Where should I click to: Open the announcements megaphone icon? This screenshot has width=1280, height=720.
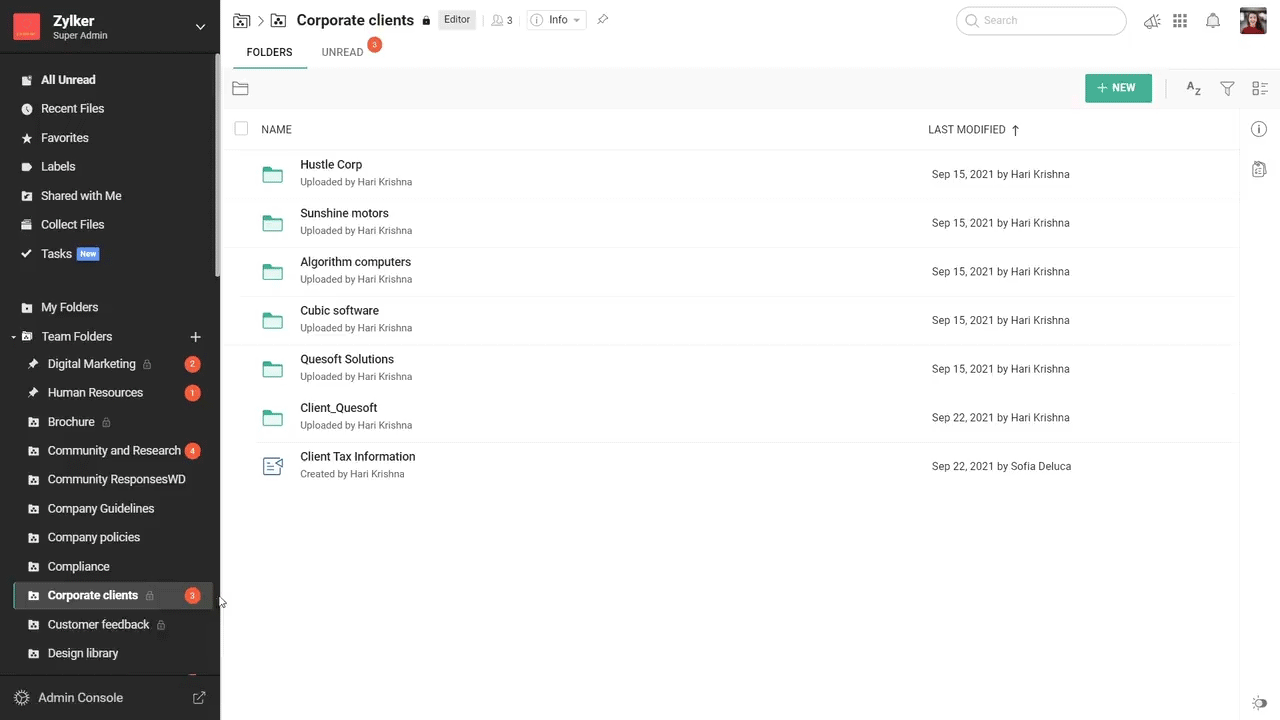(1152, 21)
